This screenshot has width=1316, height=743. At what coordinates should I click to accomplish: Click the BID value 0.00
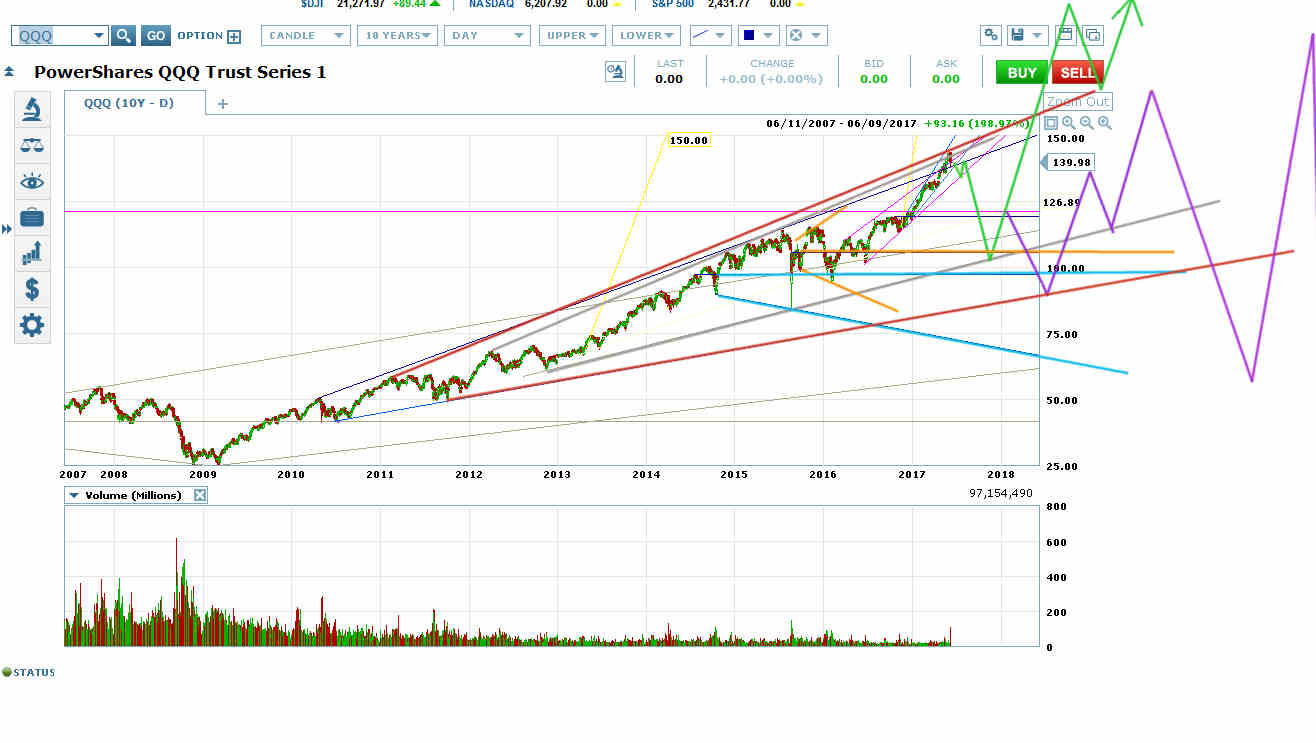(874, 79)
